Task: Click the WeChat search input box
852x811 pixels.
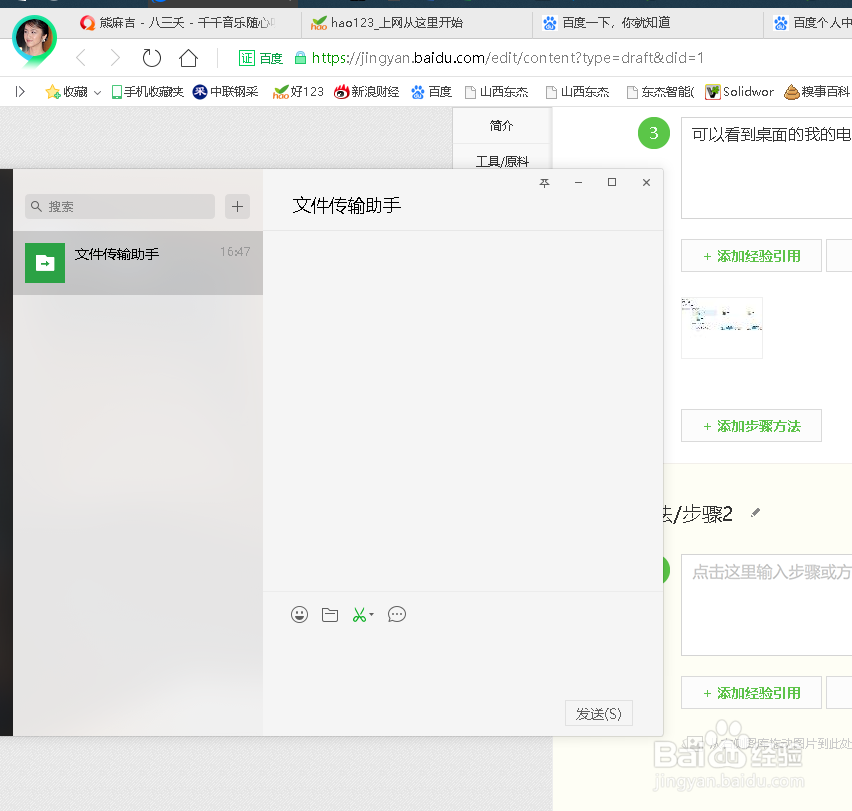Action: click(x=119, y=206)
